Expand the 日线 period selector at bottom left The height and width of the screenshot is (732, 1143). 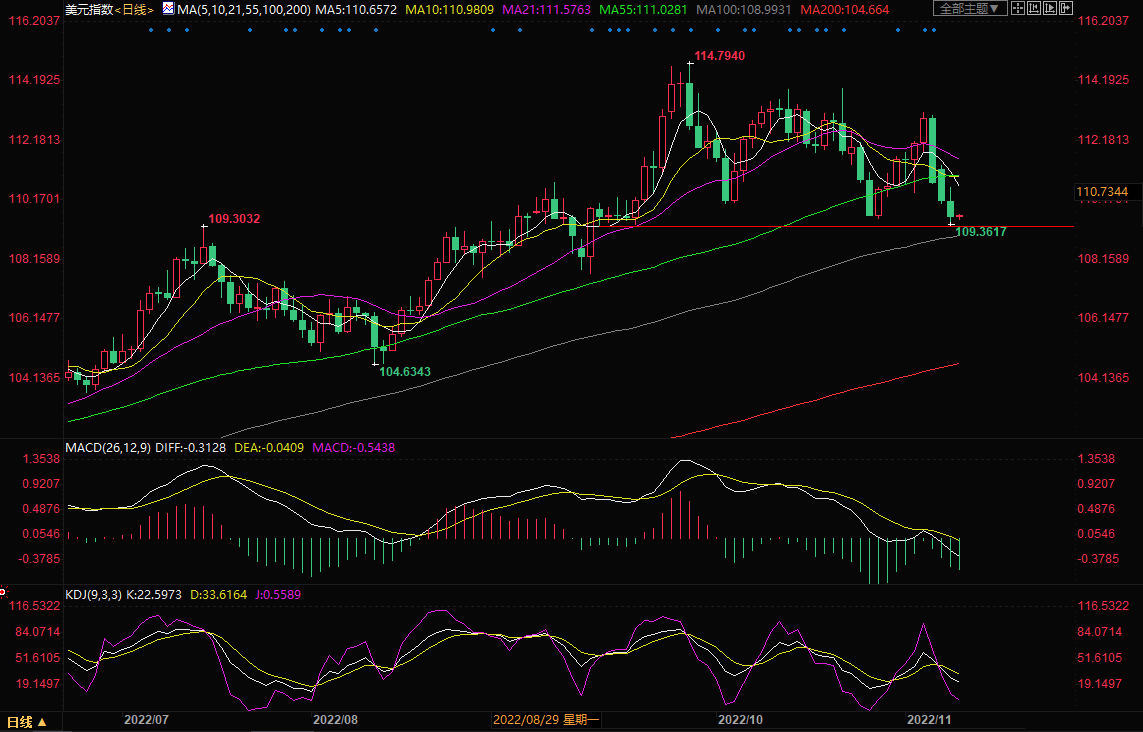coord(25,721)
